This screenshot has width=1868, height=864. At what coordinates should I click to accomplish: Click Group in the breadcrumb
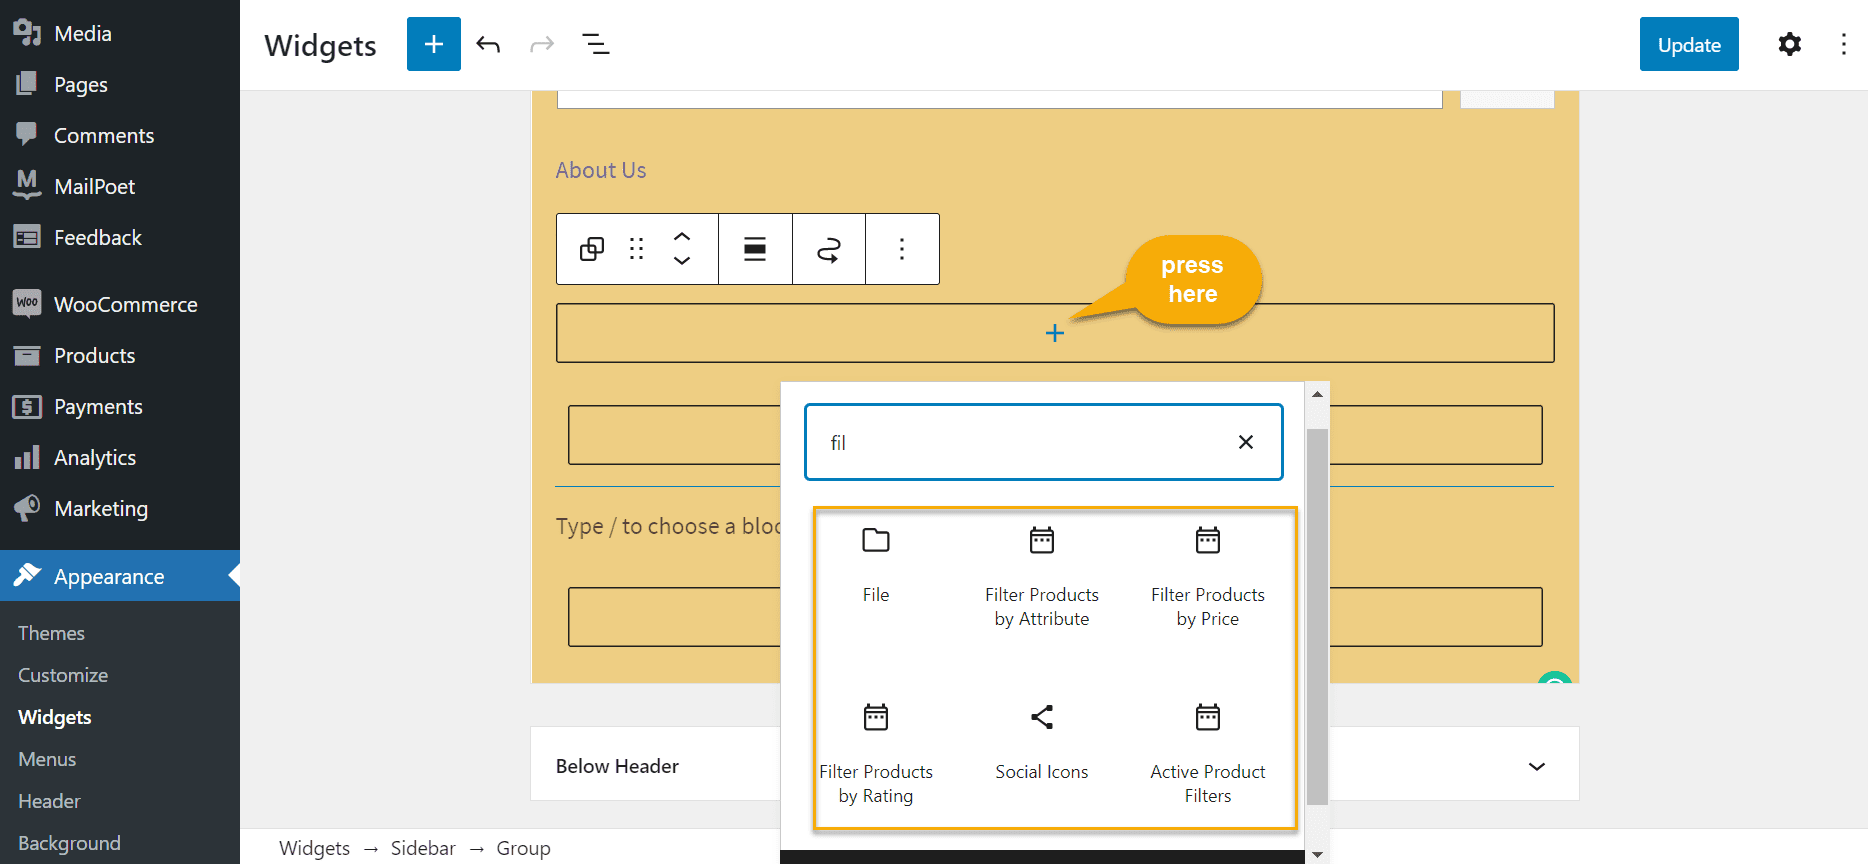(x=523, y=848)
